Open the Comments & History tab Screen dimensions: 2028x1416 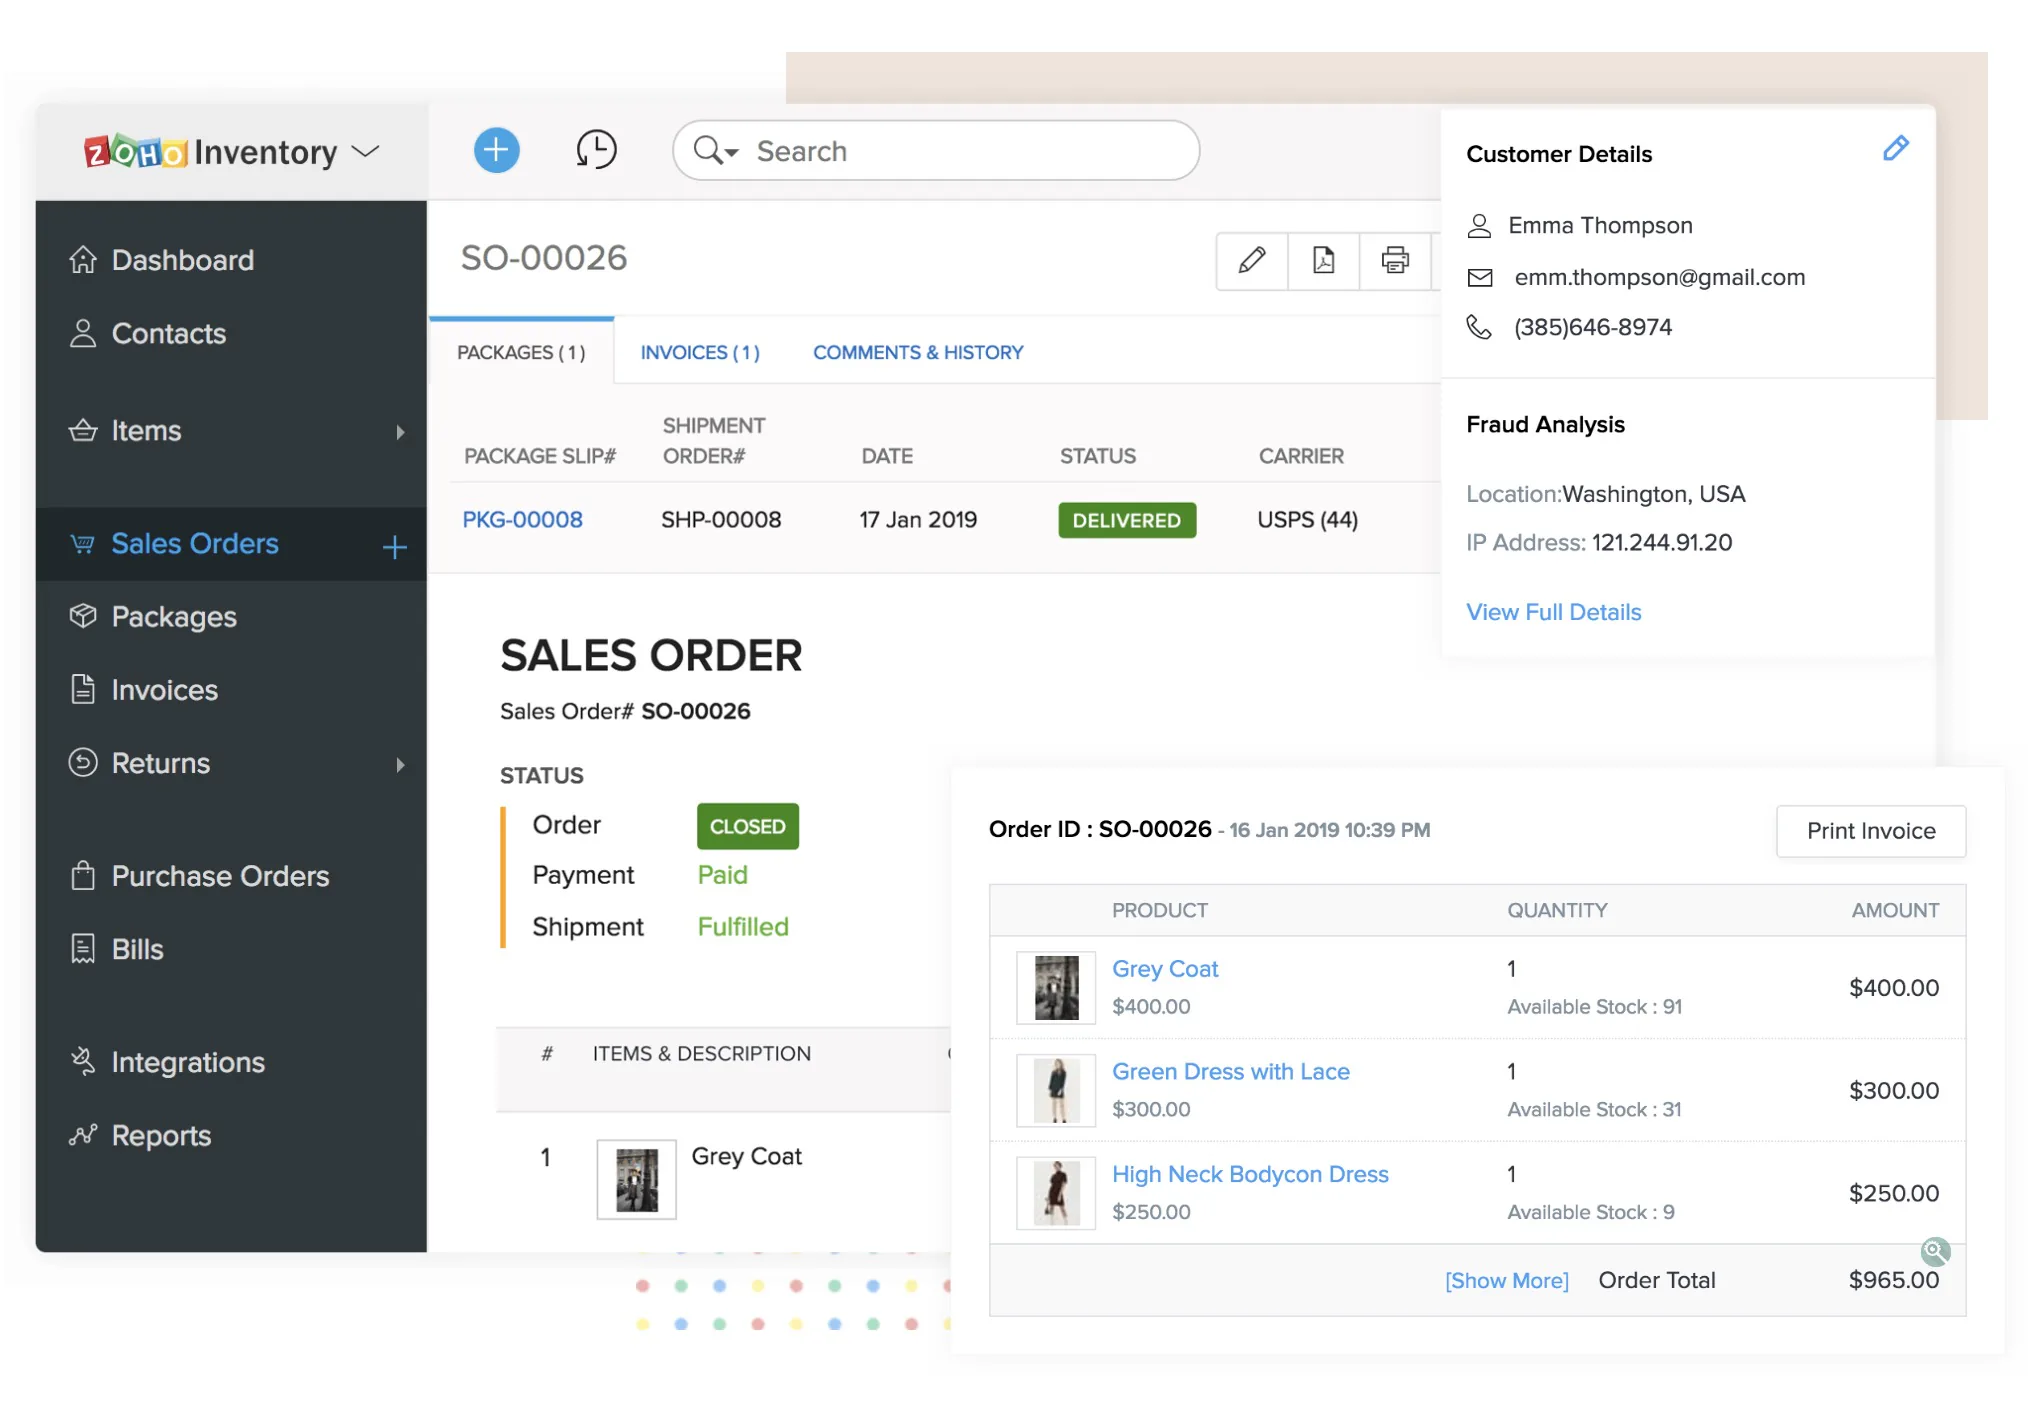pyautogui.click(x=918, y=352)
